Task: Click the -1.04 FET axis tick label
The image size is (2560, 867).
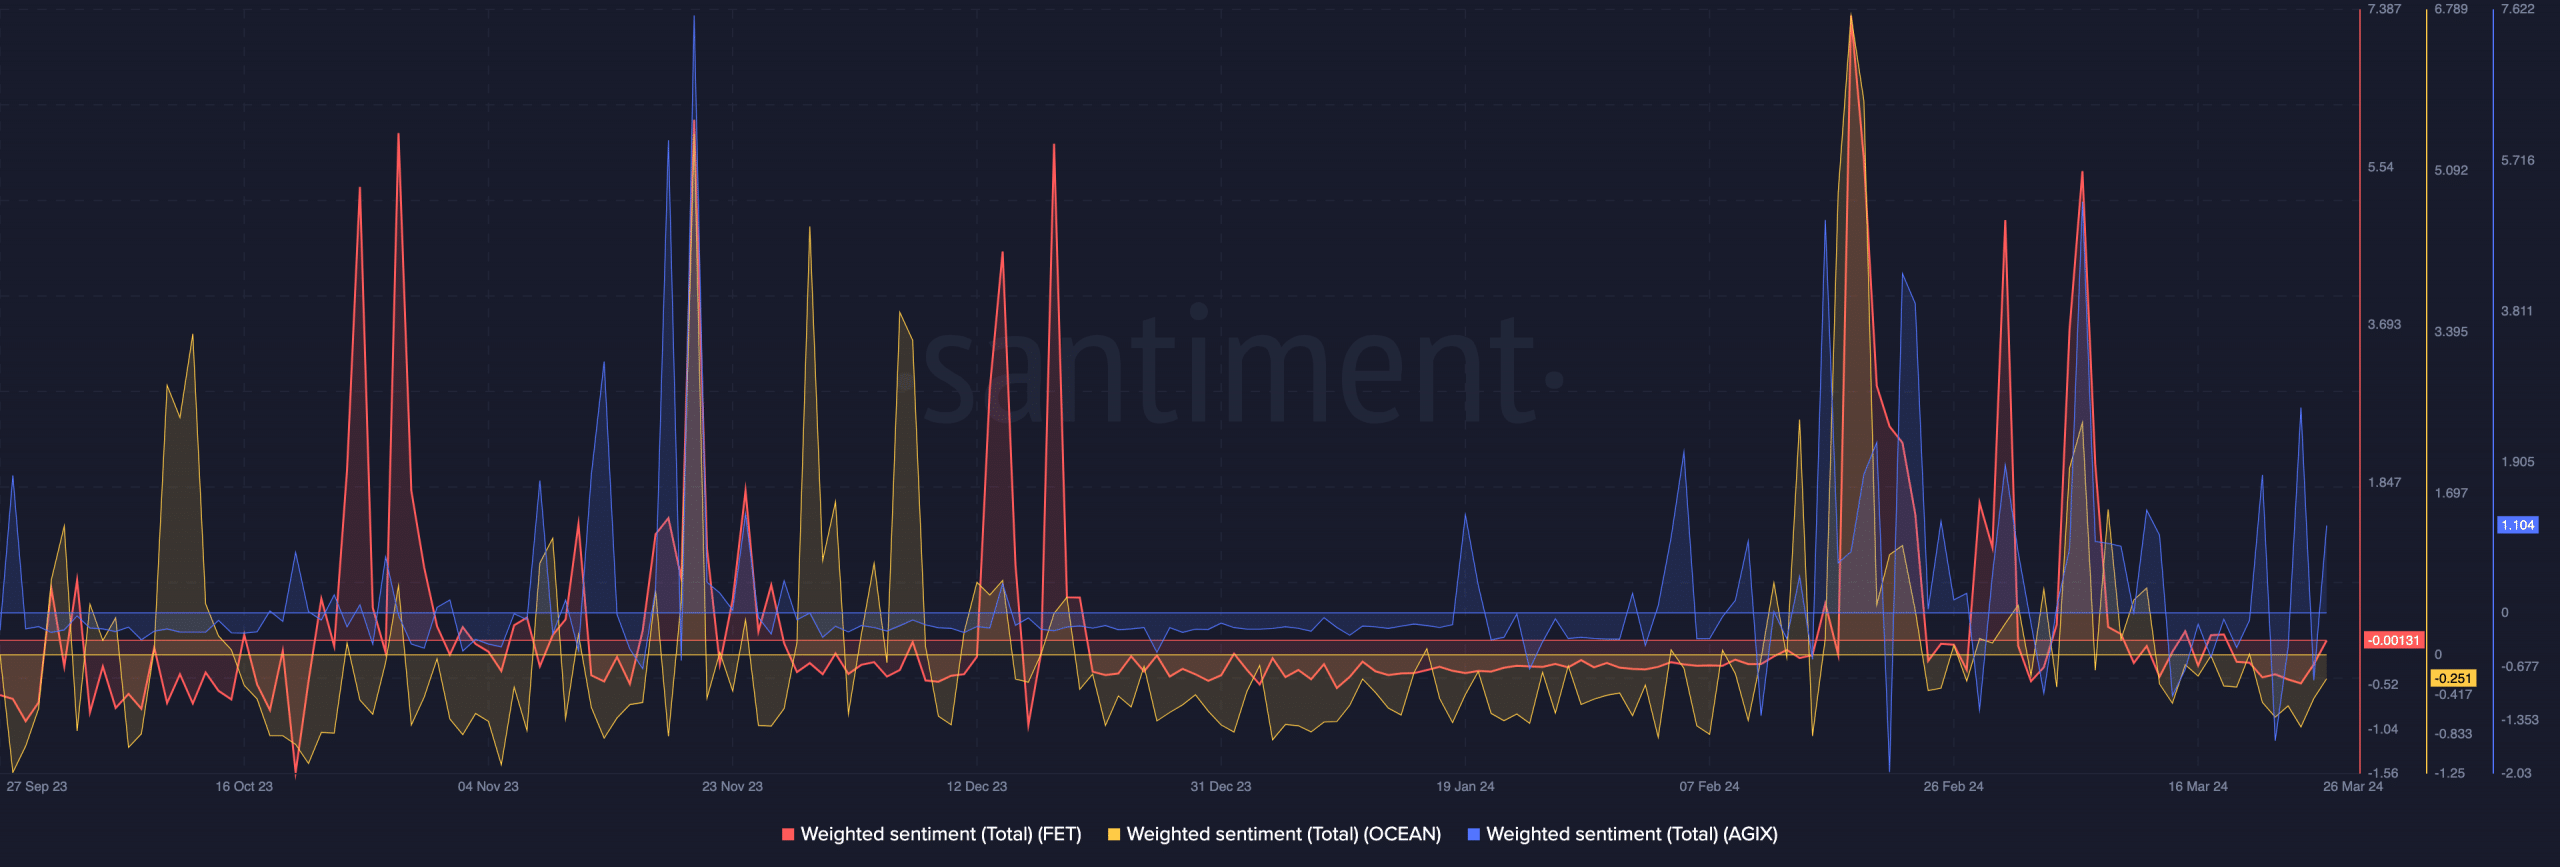Action: click(2383, 729)
